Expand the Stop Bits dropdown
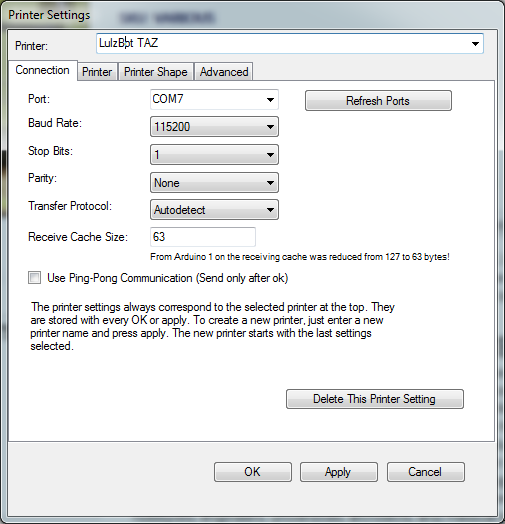The image size is (505, 524). [214, 155]
